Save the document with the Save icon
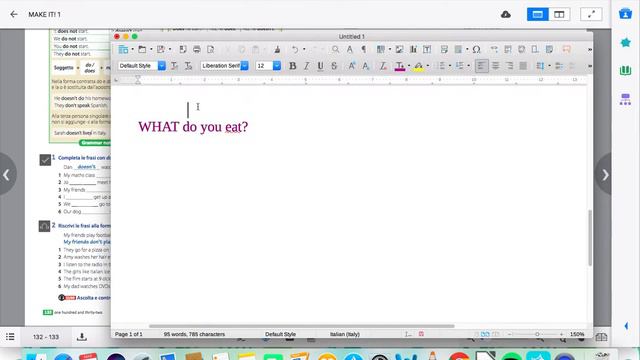The width and height of the screenshot is (640, 360). (161, 49)
